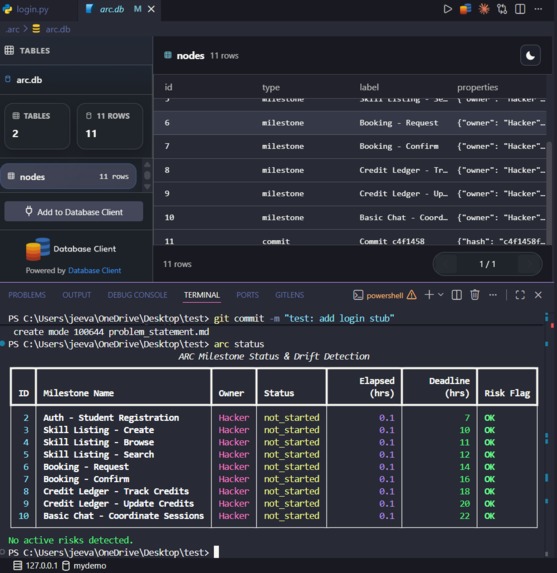
Task: Click id cell 8 in nodes table
Action: click(x=167, y=170)
